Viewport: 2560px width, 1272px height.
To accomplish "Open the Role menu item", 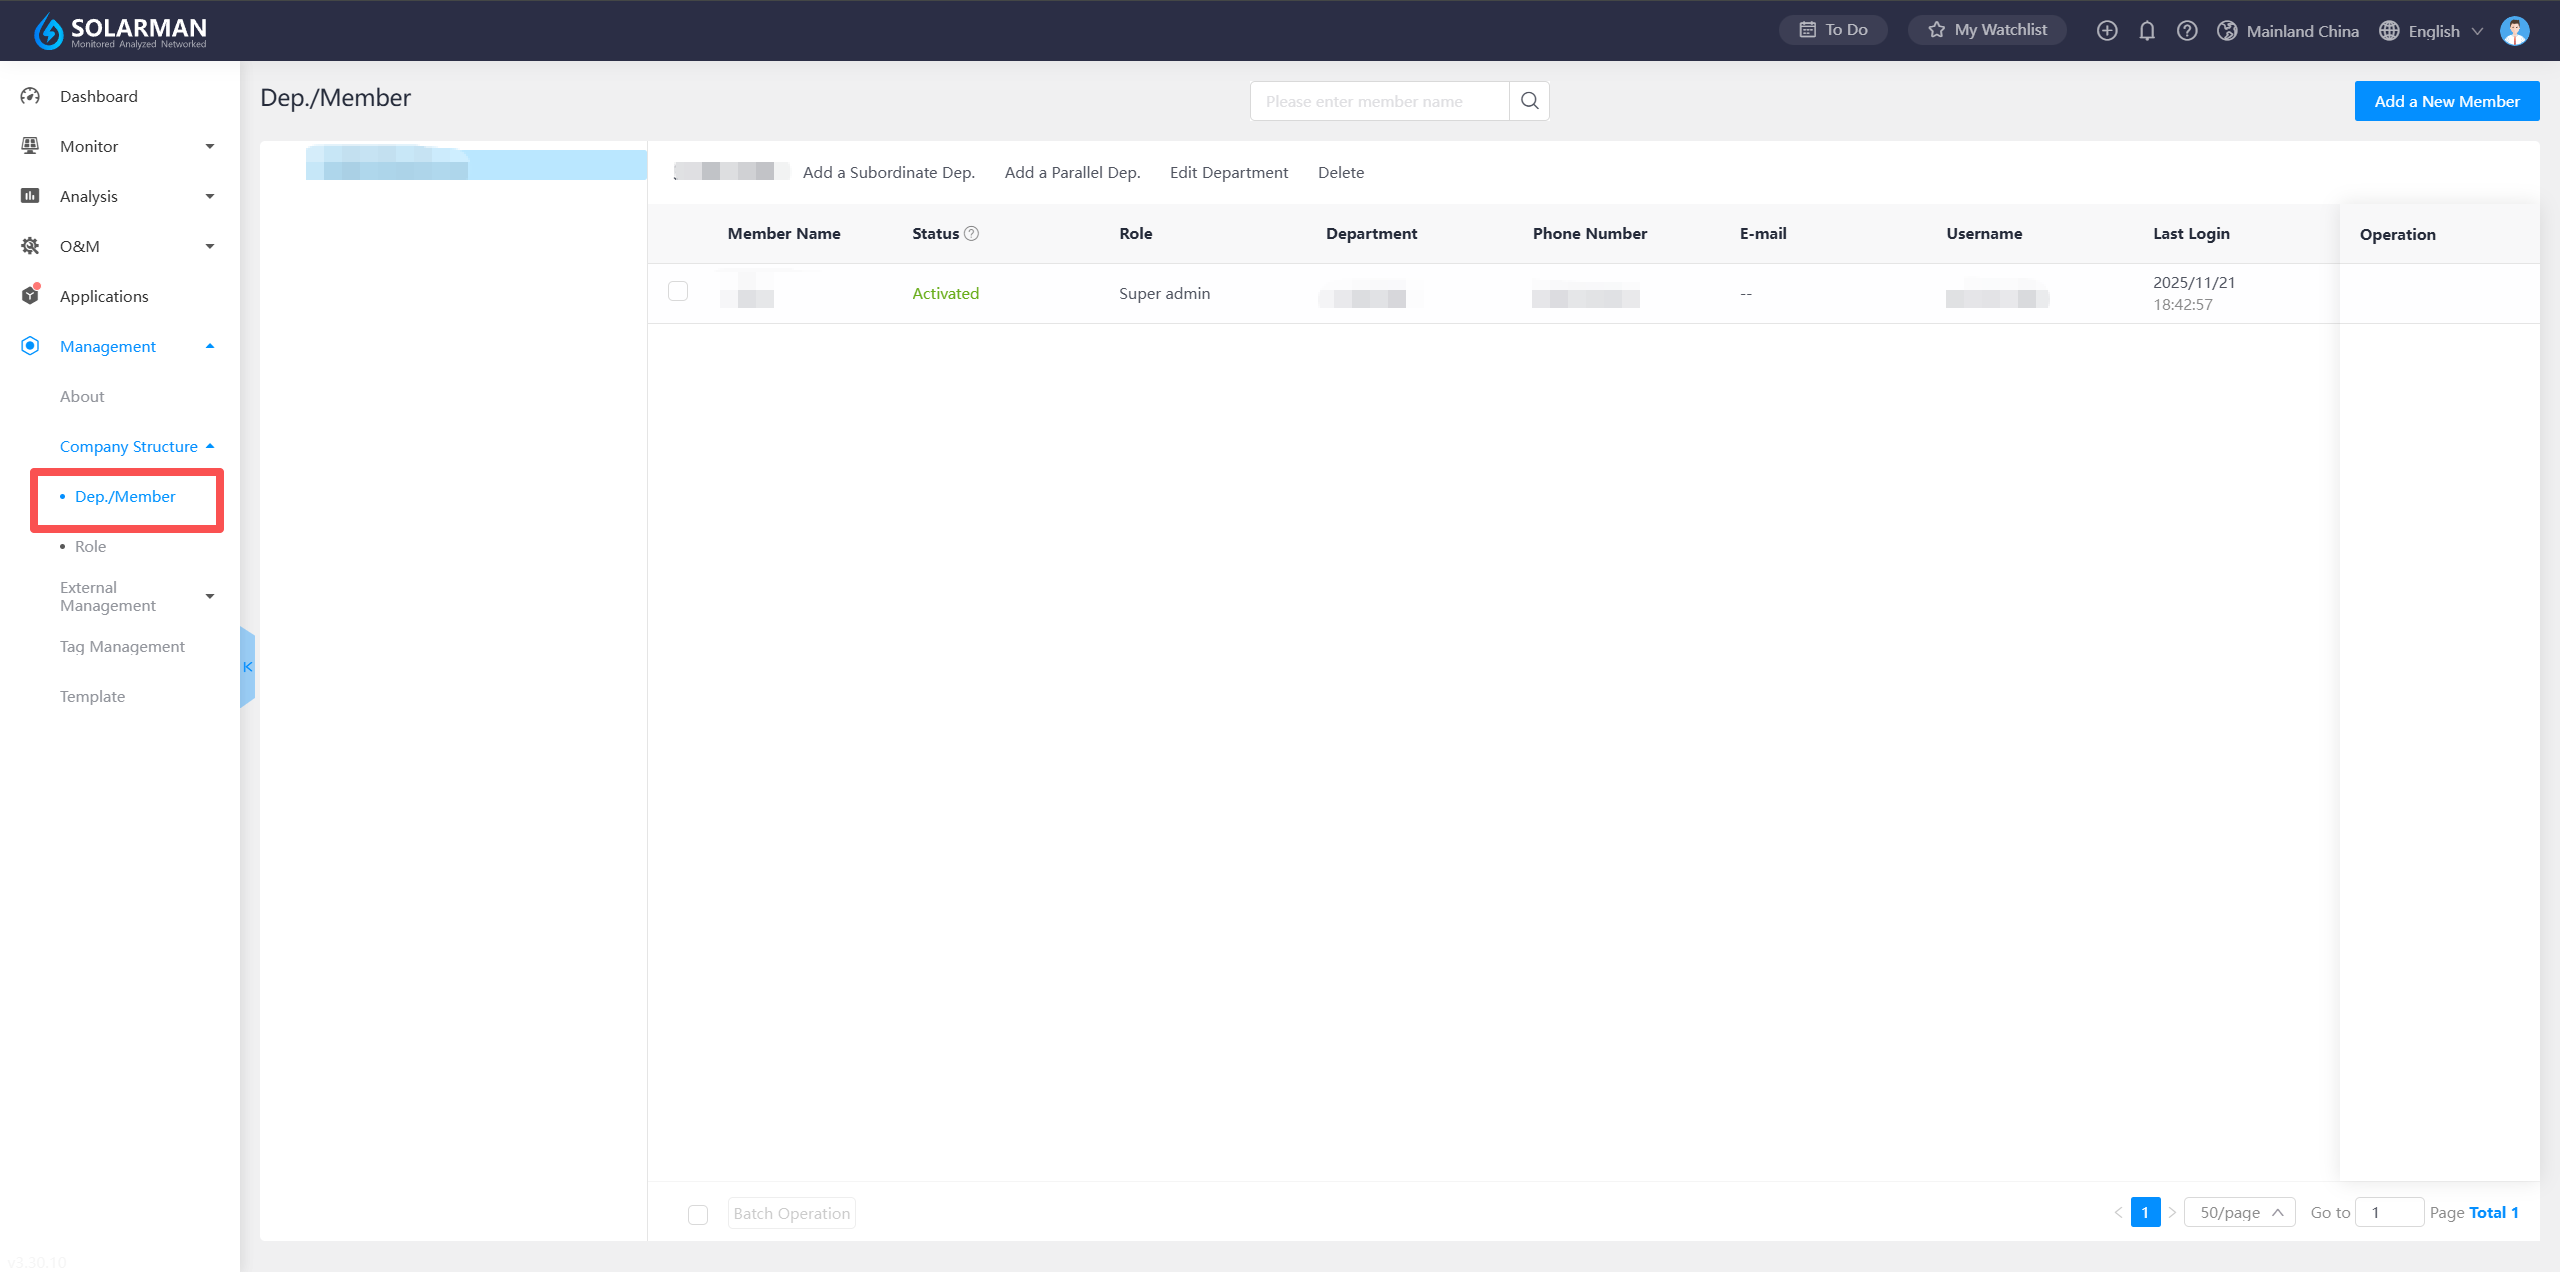I will click(x=90, y=546).
